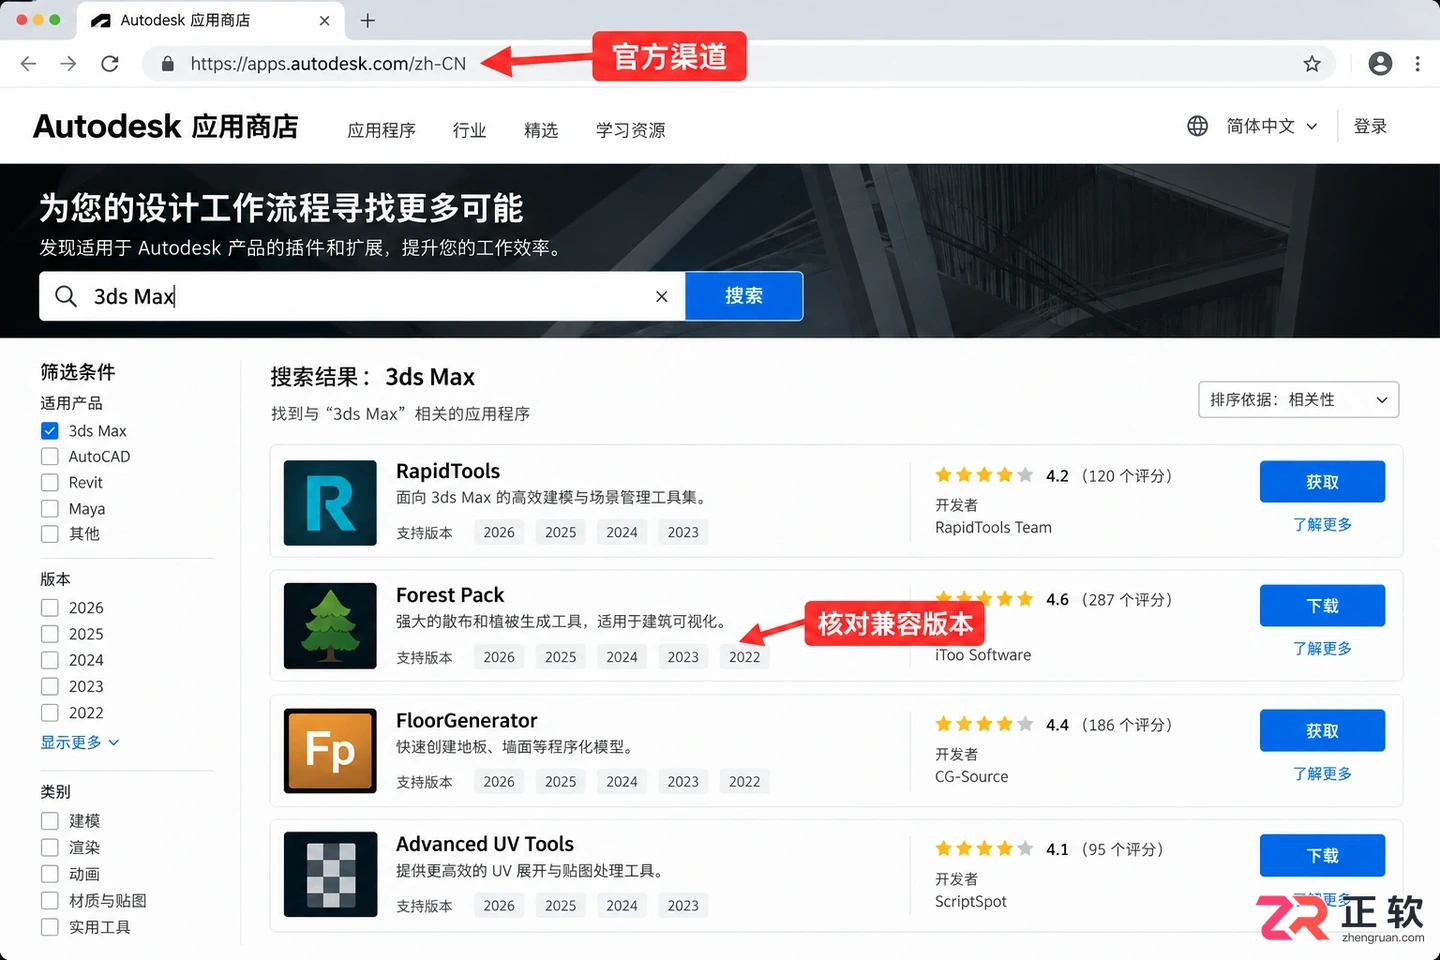Go back with browser back arrow
The height and width of the screenshot is (960, 1440).
pyautogui.click(x=28, y=64)
